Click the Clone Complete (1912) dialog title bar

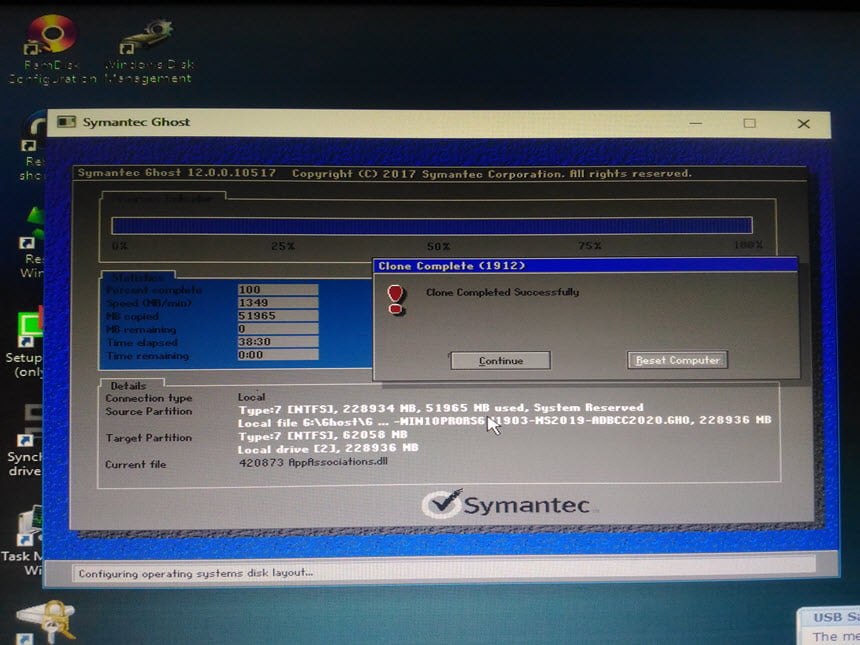click(585, 266)
